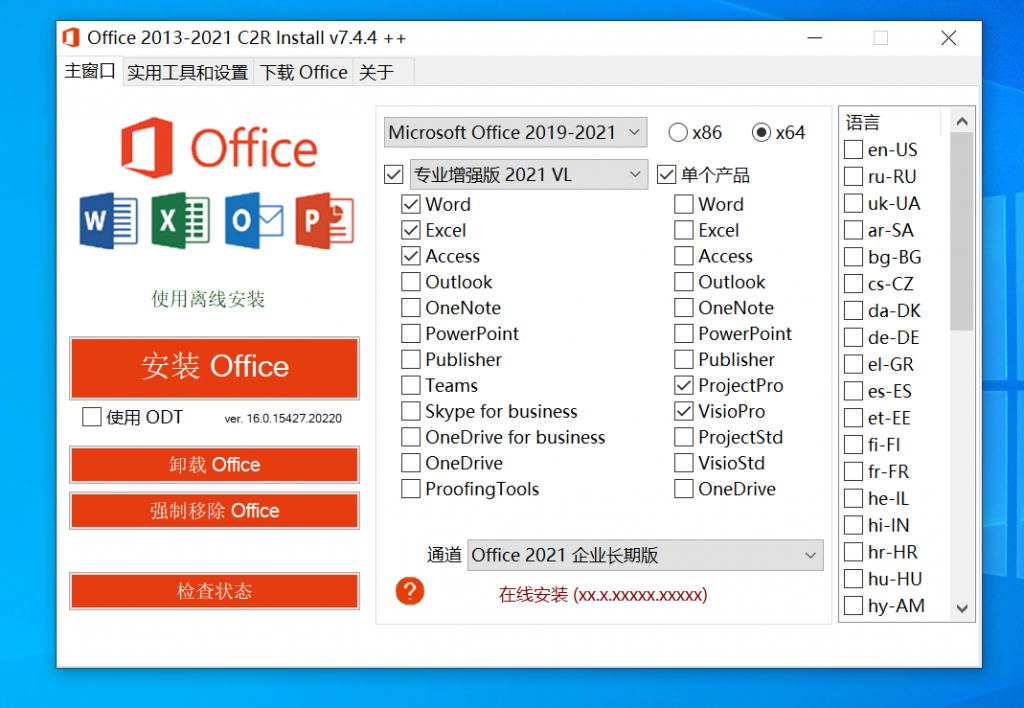The image size is (1024, 708).
Task: Check Skype for business checkbox
Action: [x=411, y=411]
